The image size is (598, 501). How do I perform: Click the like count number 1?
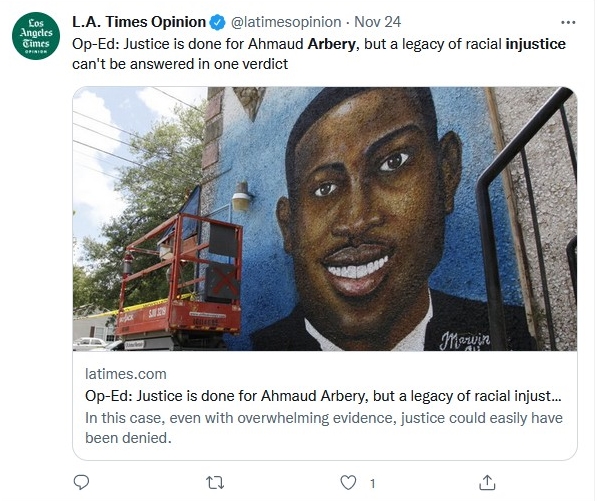[373, 484]
